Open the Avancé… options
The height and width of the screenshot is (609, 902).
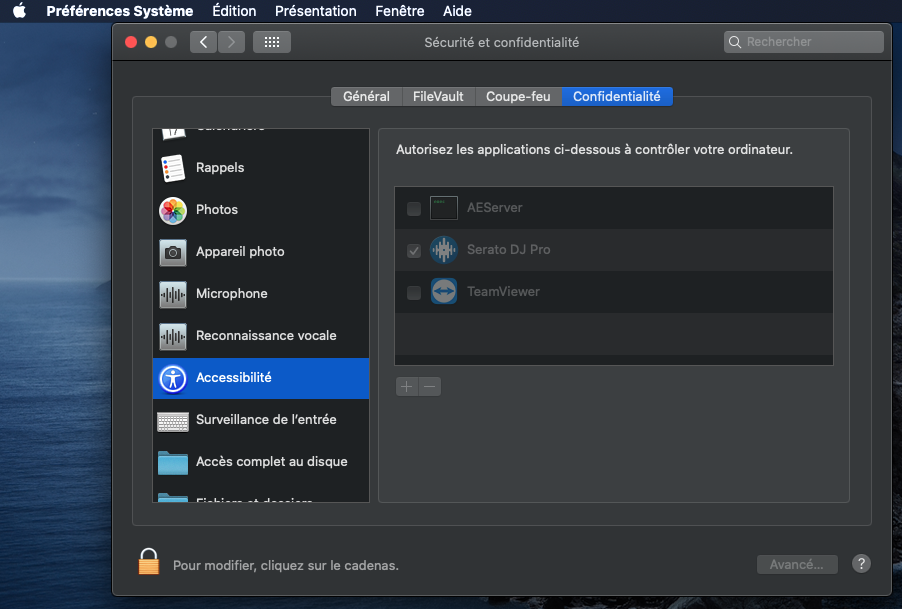click(x=797, y=565)
